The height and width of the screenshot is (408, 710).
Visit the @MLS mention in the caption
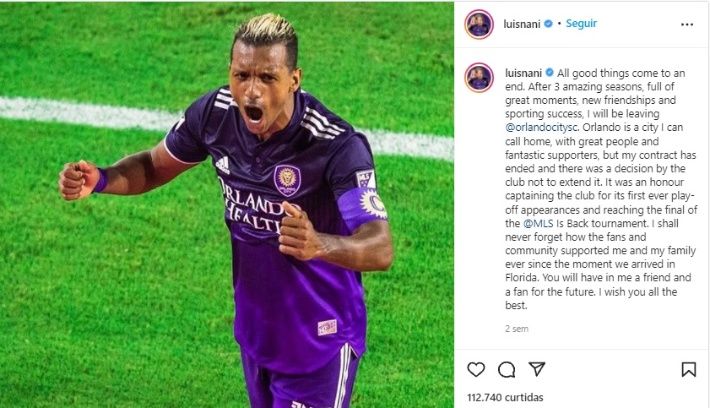538,223
